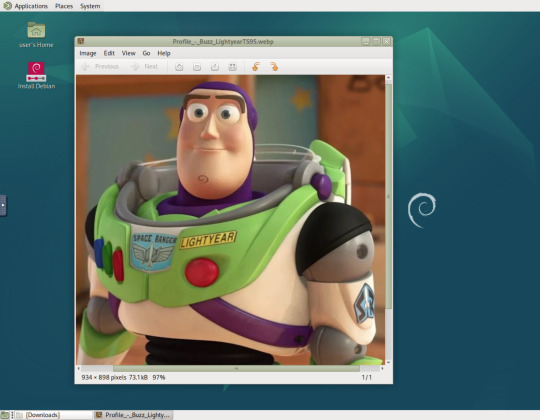Click the Normal Size zoom icon
Image resolution: width=540 pixels, height=420 pixels.
click(215, 66)
